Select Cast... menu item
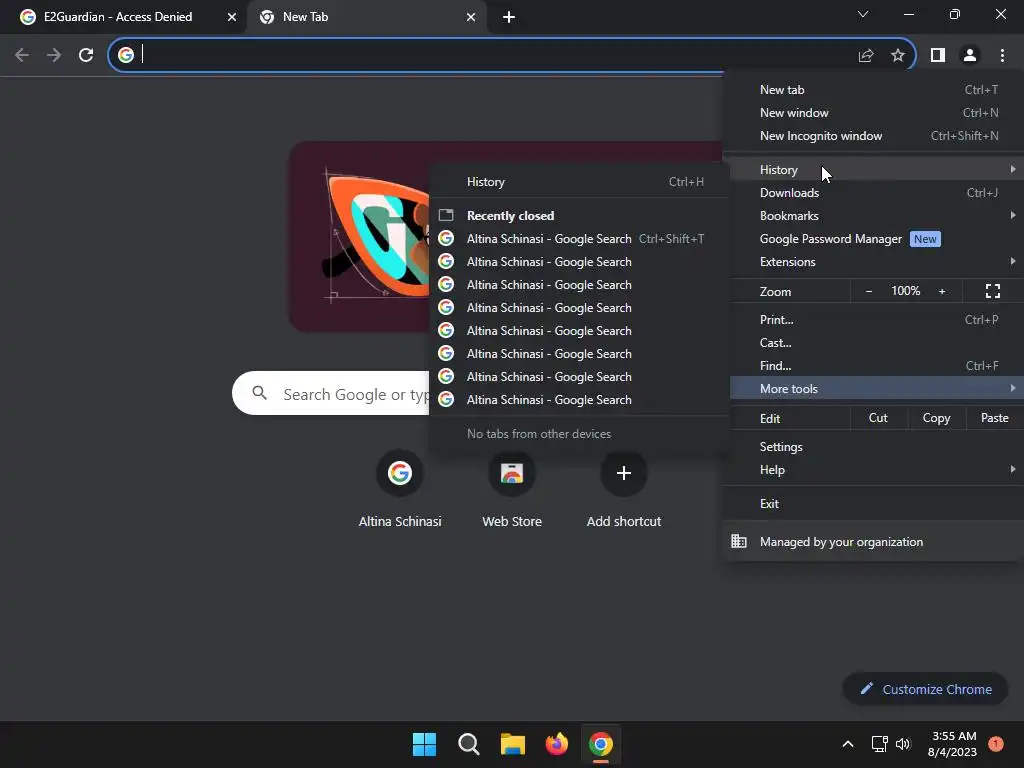The width and height of the screenshot is (1024, 768). 874,343
